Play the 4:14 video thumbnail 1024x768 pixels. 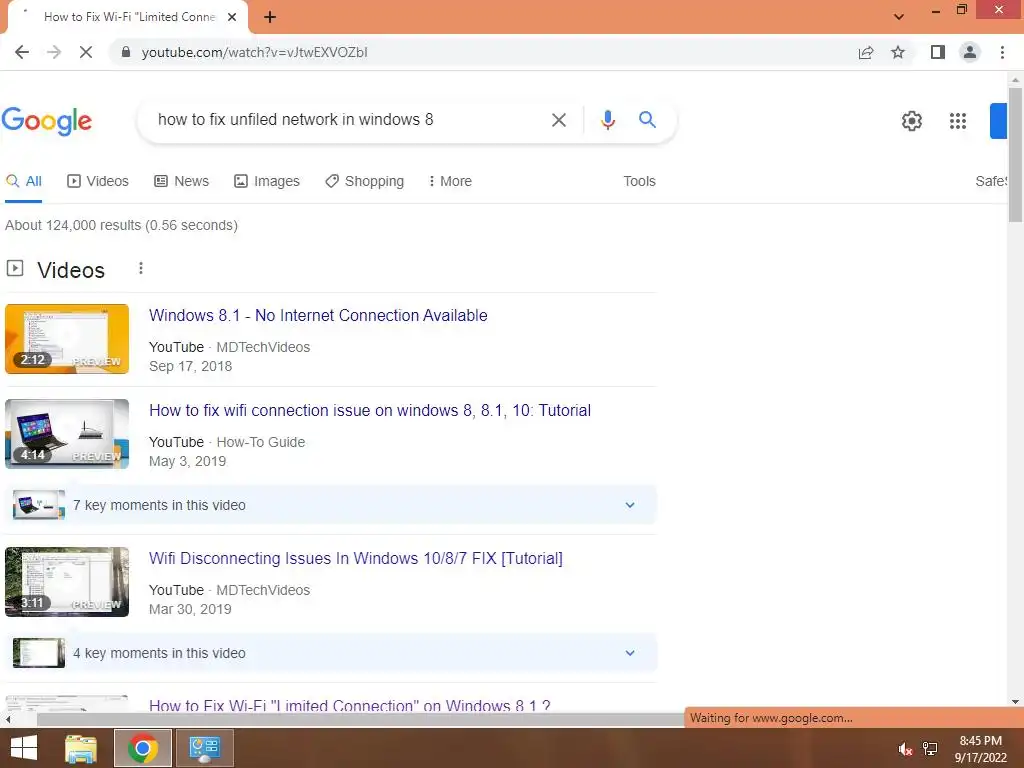point(67,434)
